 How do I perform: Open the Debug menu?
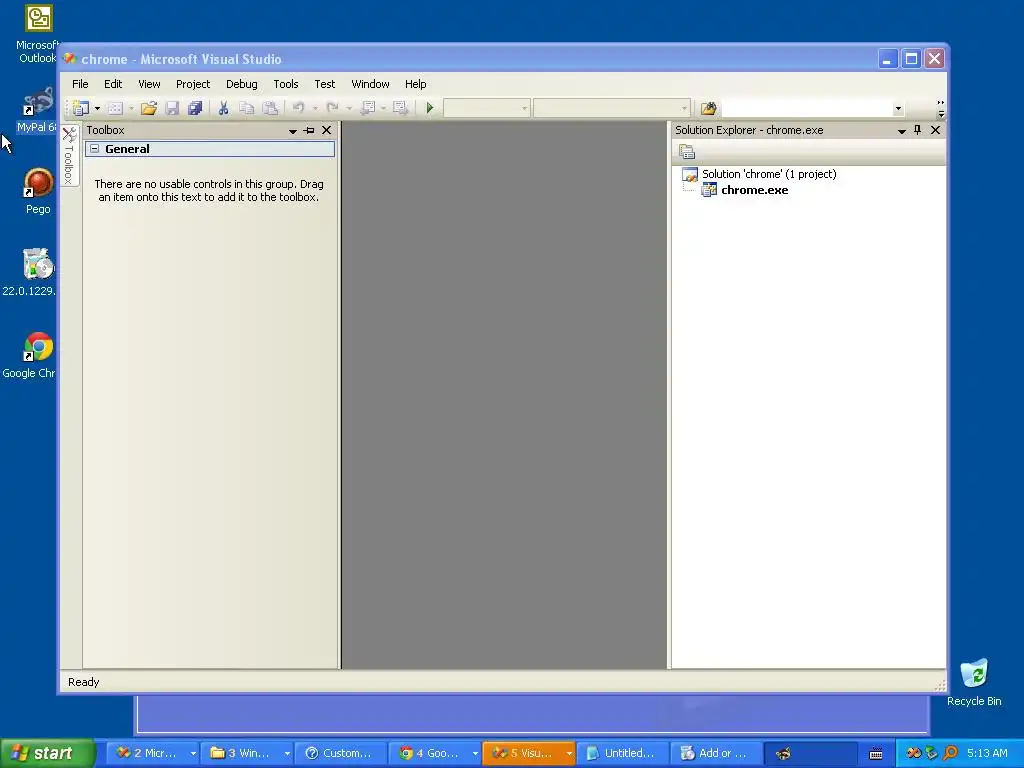242,84
